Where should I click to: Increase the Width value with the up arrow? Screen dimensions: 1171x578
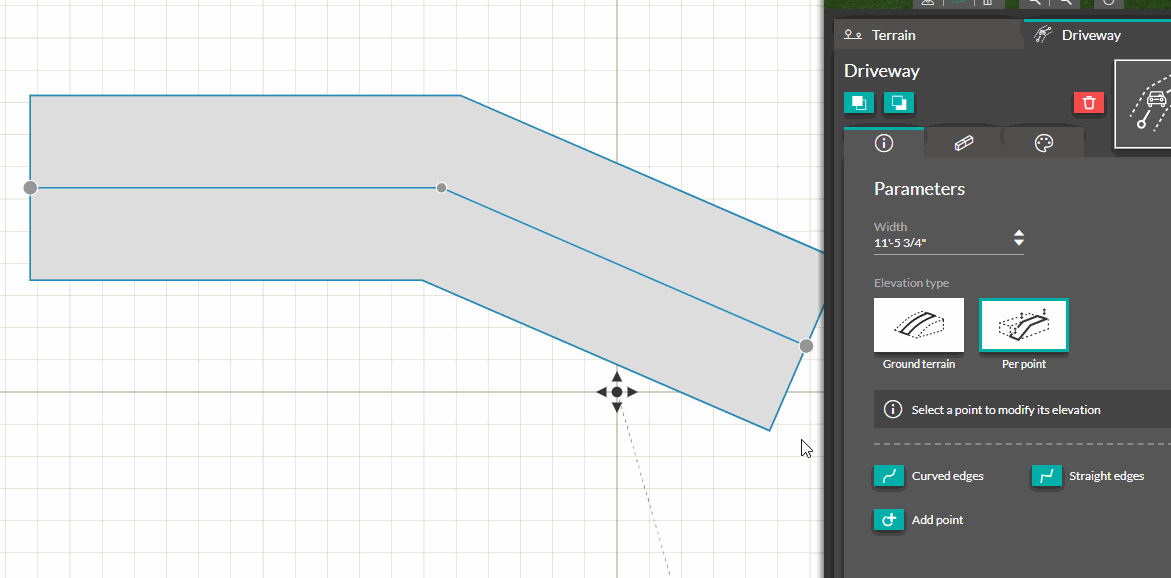[1018, 233]
